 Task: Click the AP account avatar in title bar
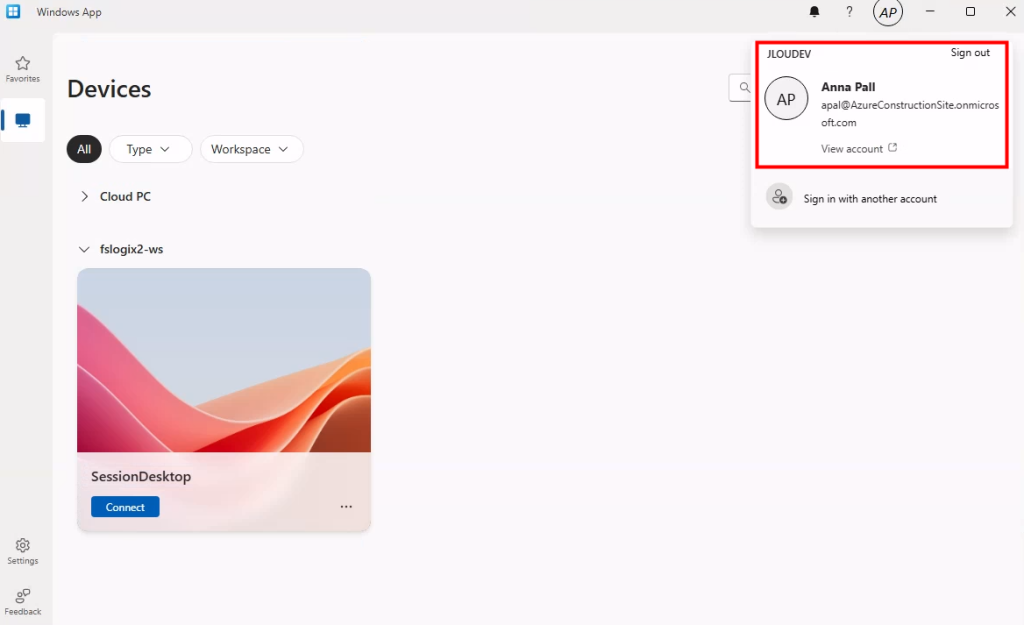pyautogui.click(x=887, y=13)
